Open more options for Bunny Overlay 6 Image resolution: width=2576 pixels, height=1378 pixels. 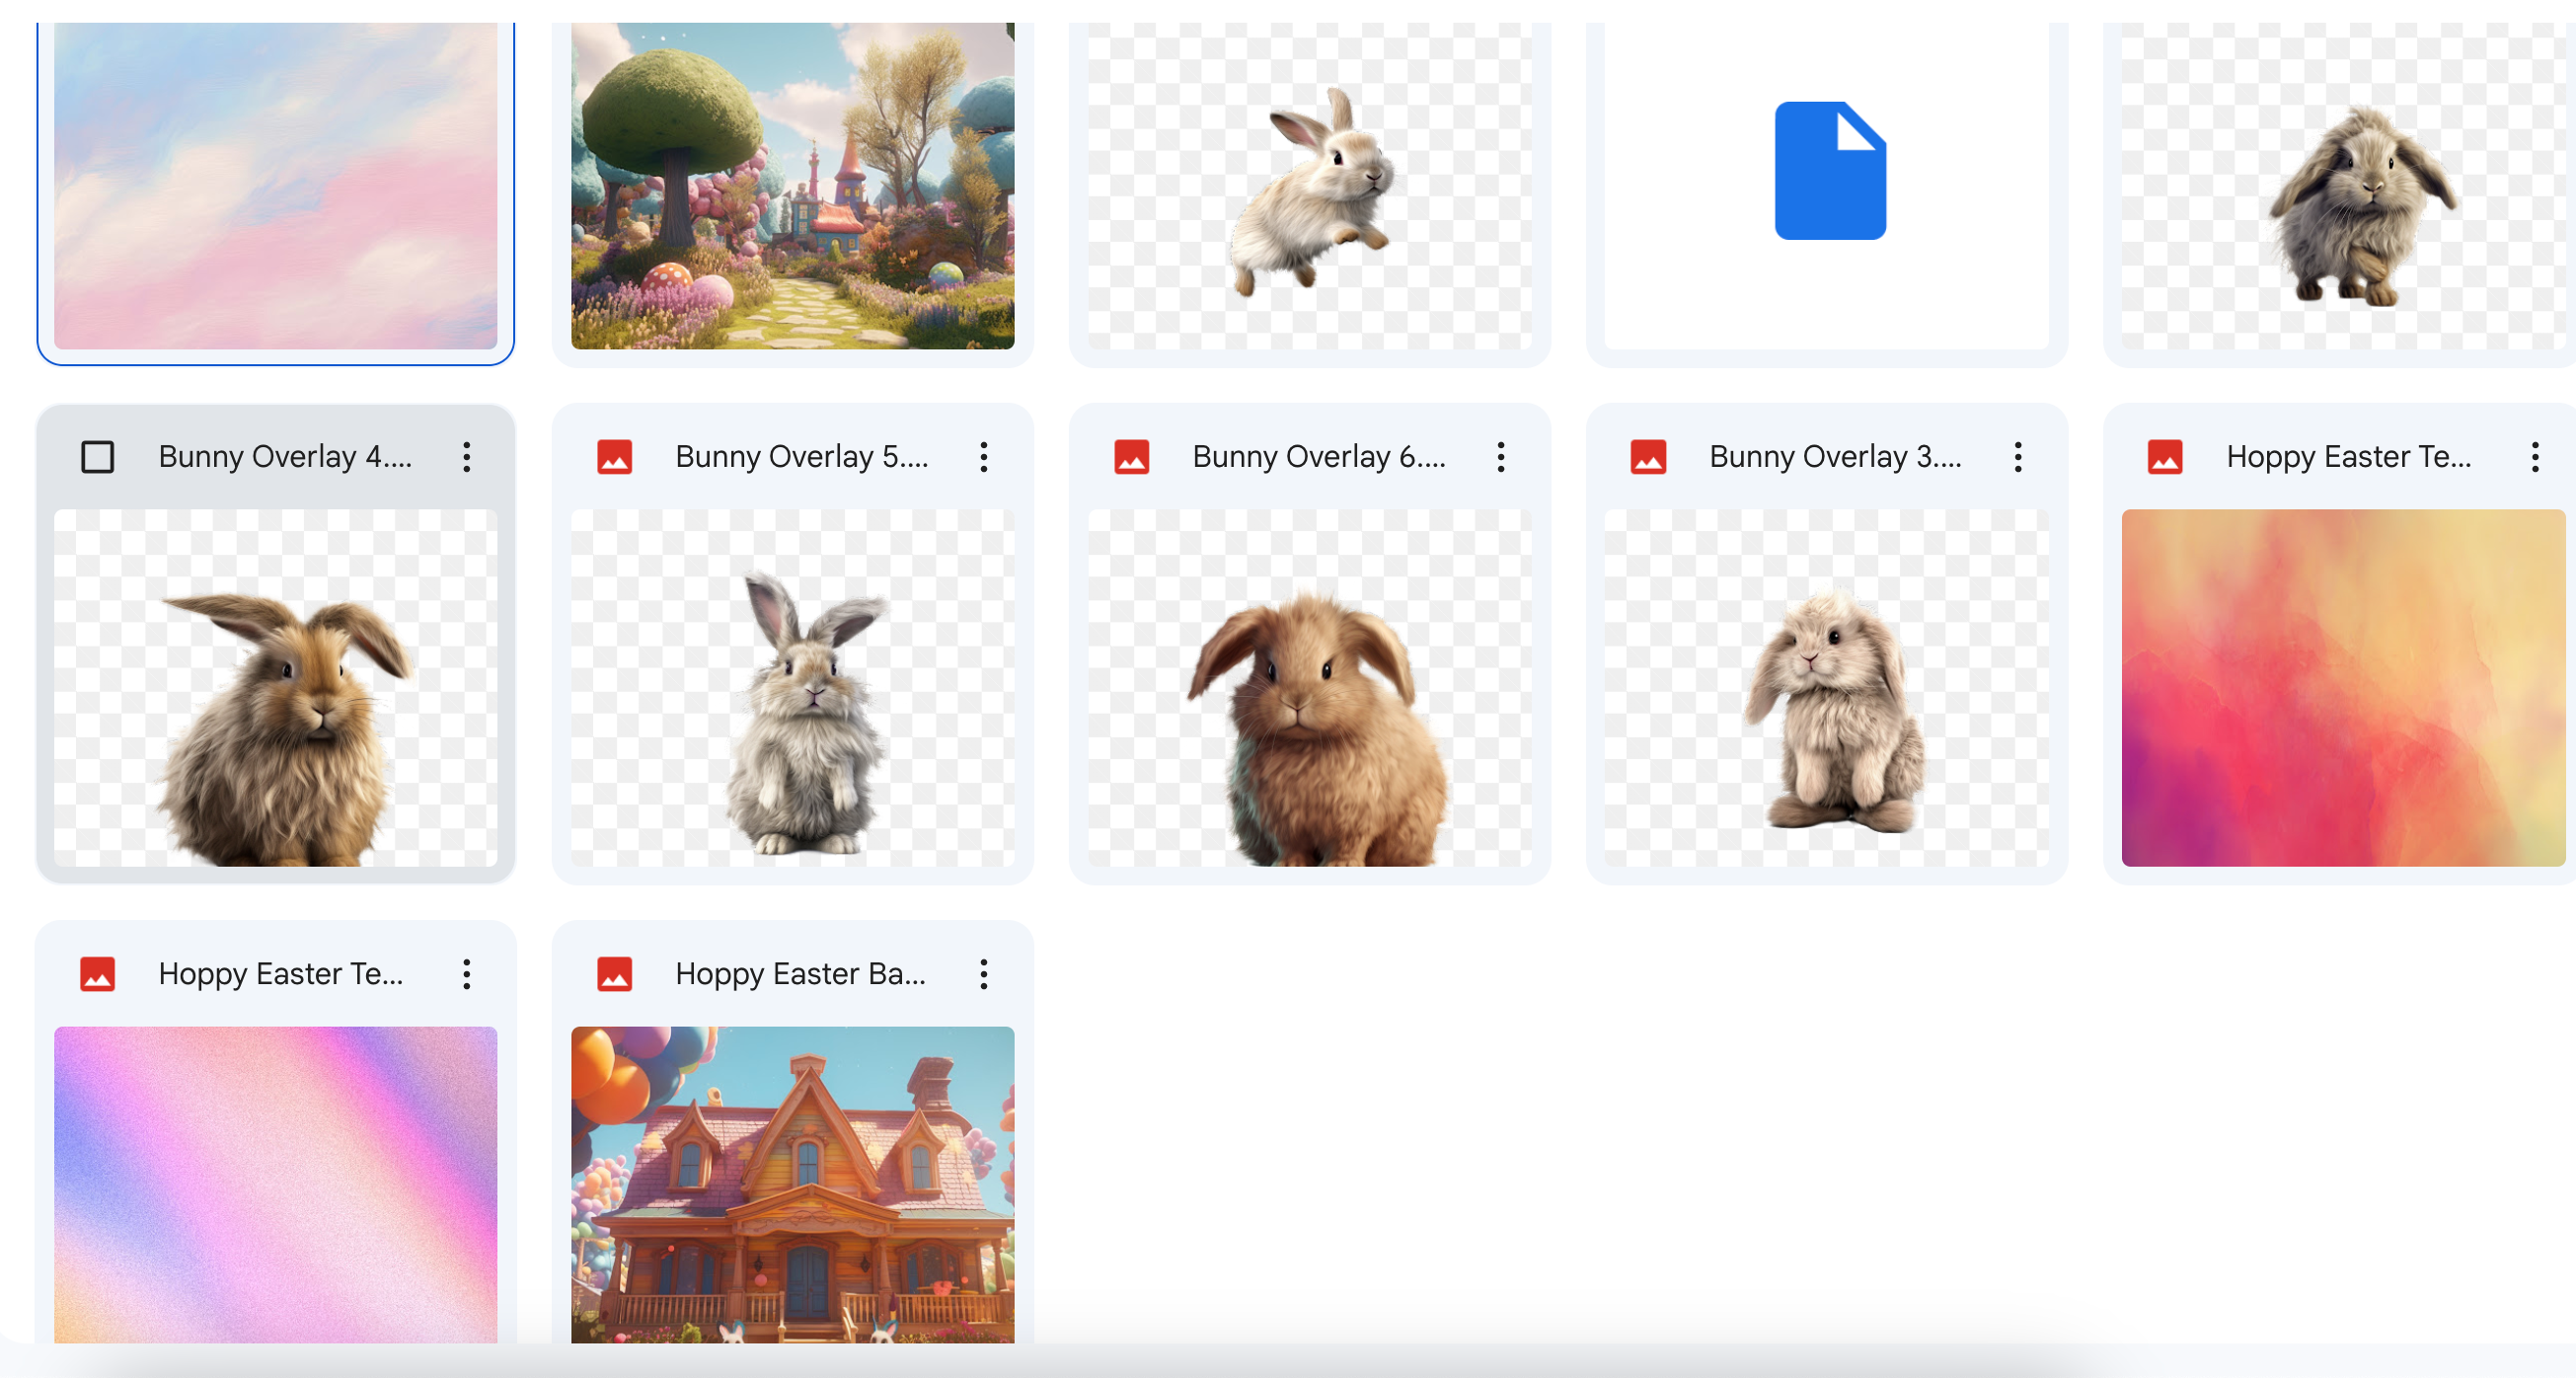pyautogui.click(x=1500, y=457)
